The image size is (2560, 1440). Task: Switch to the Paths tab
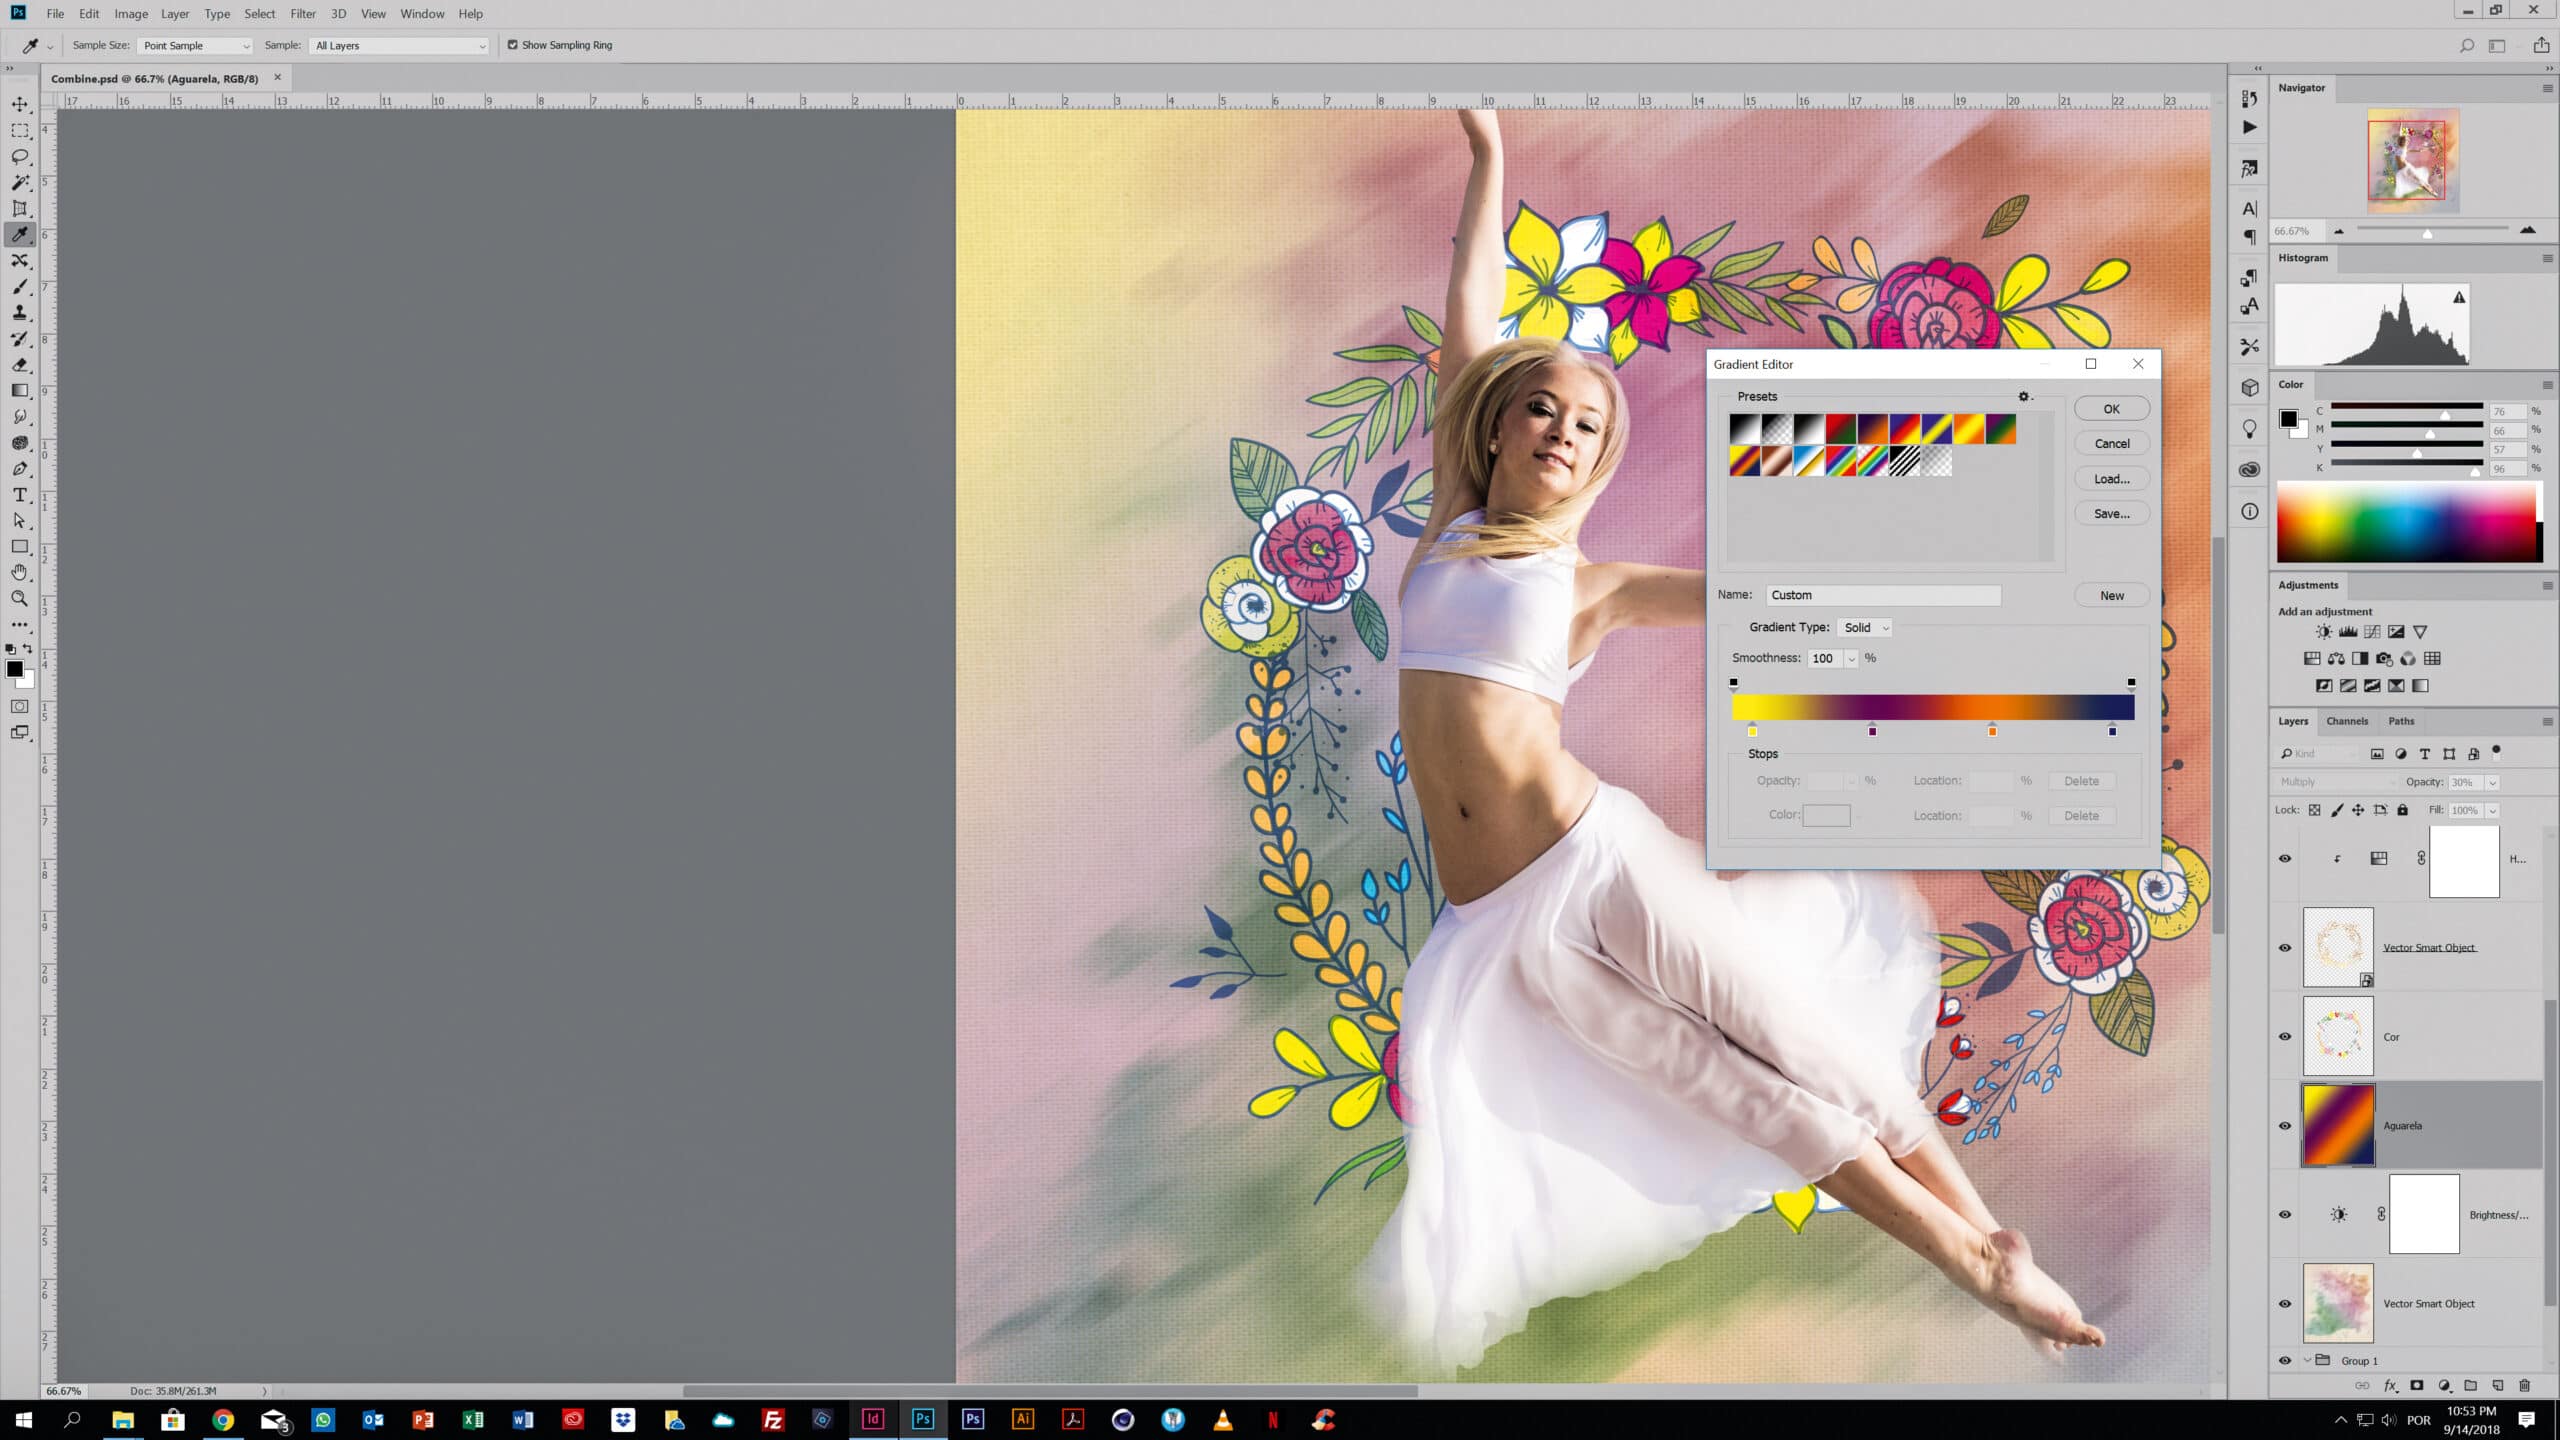tap(2401, 721)
